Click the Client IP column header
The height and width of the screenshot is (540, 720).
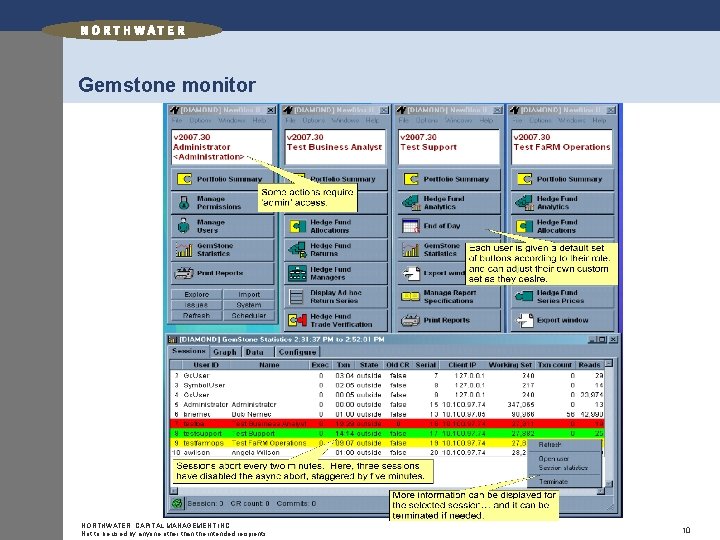[462, 365]
